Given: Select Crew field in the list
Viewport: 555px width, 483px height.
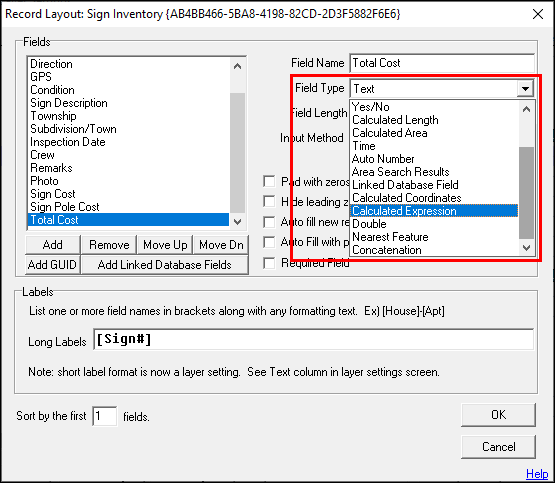Looking at the screenshot, I should (128, 155).
